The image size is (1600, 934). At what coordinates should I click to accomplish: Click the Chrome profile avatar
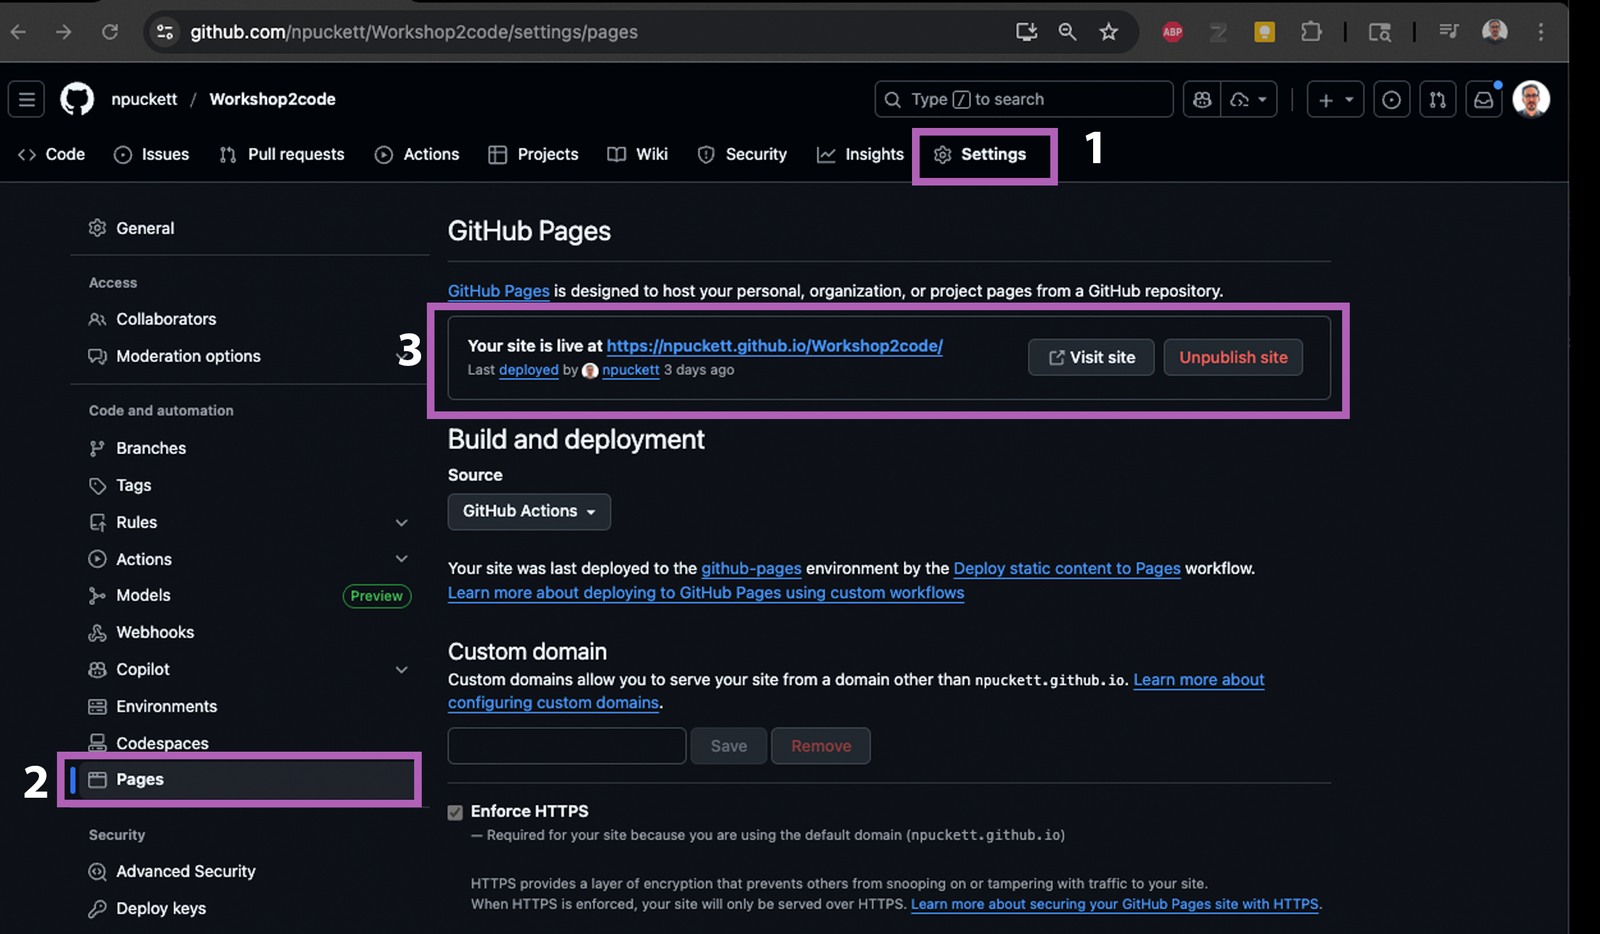[x=1495, y=32]
